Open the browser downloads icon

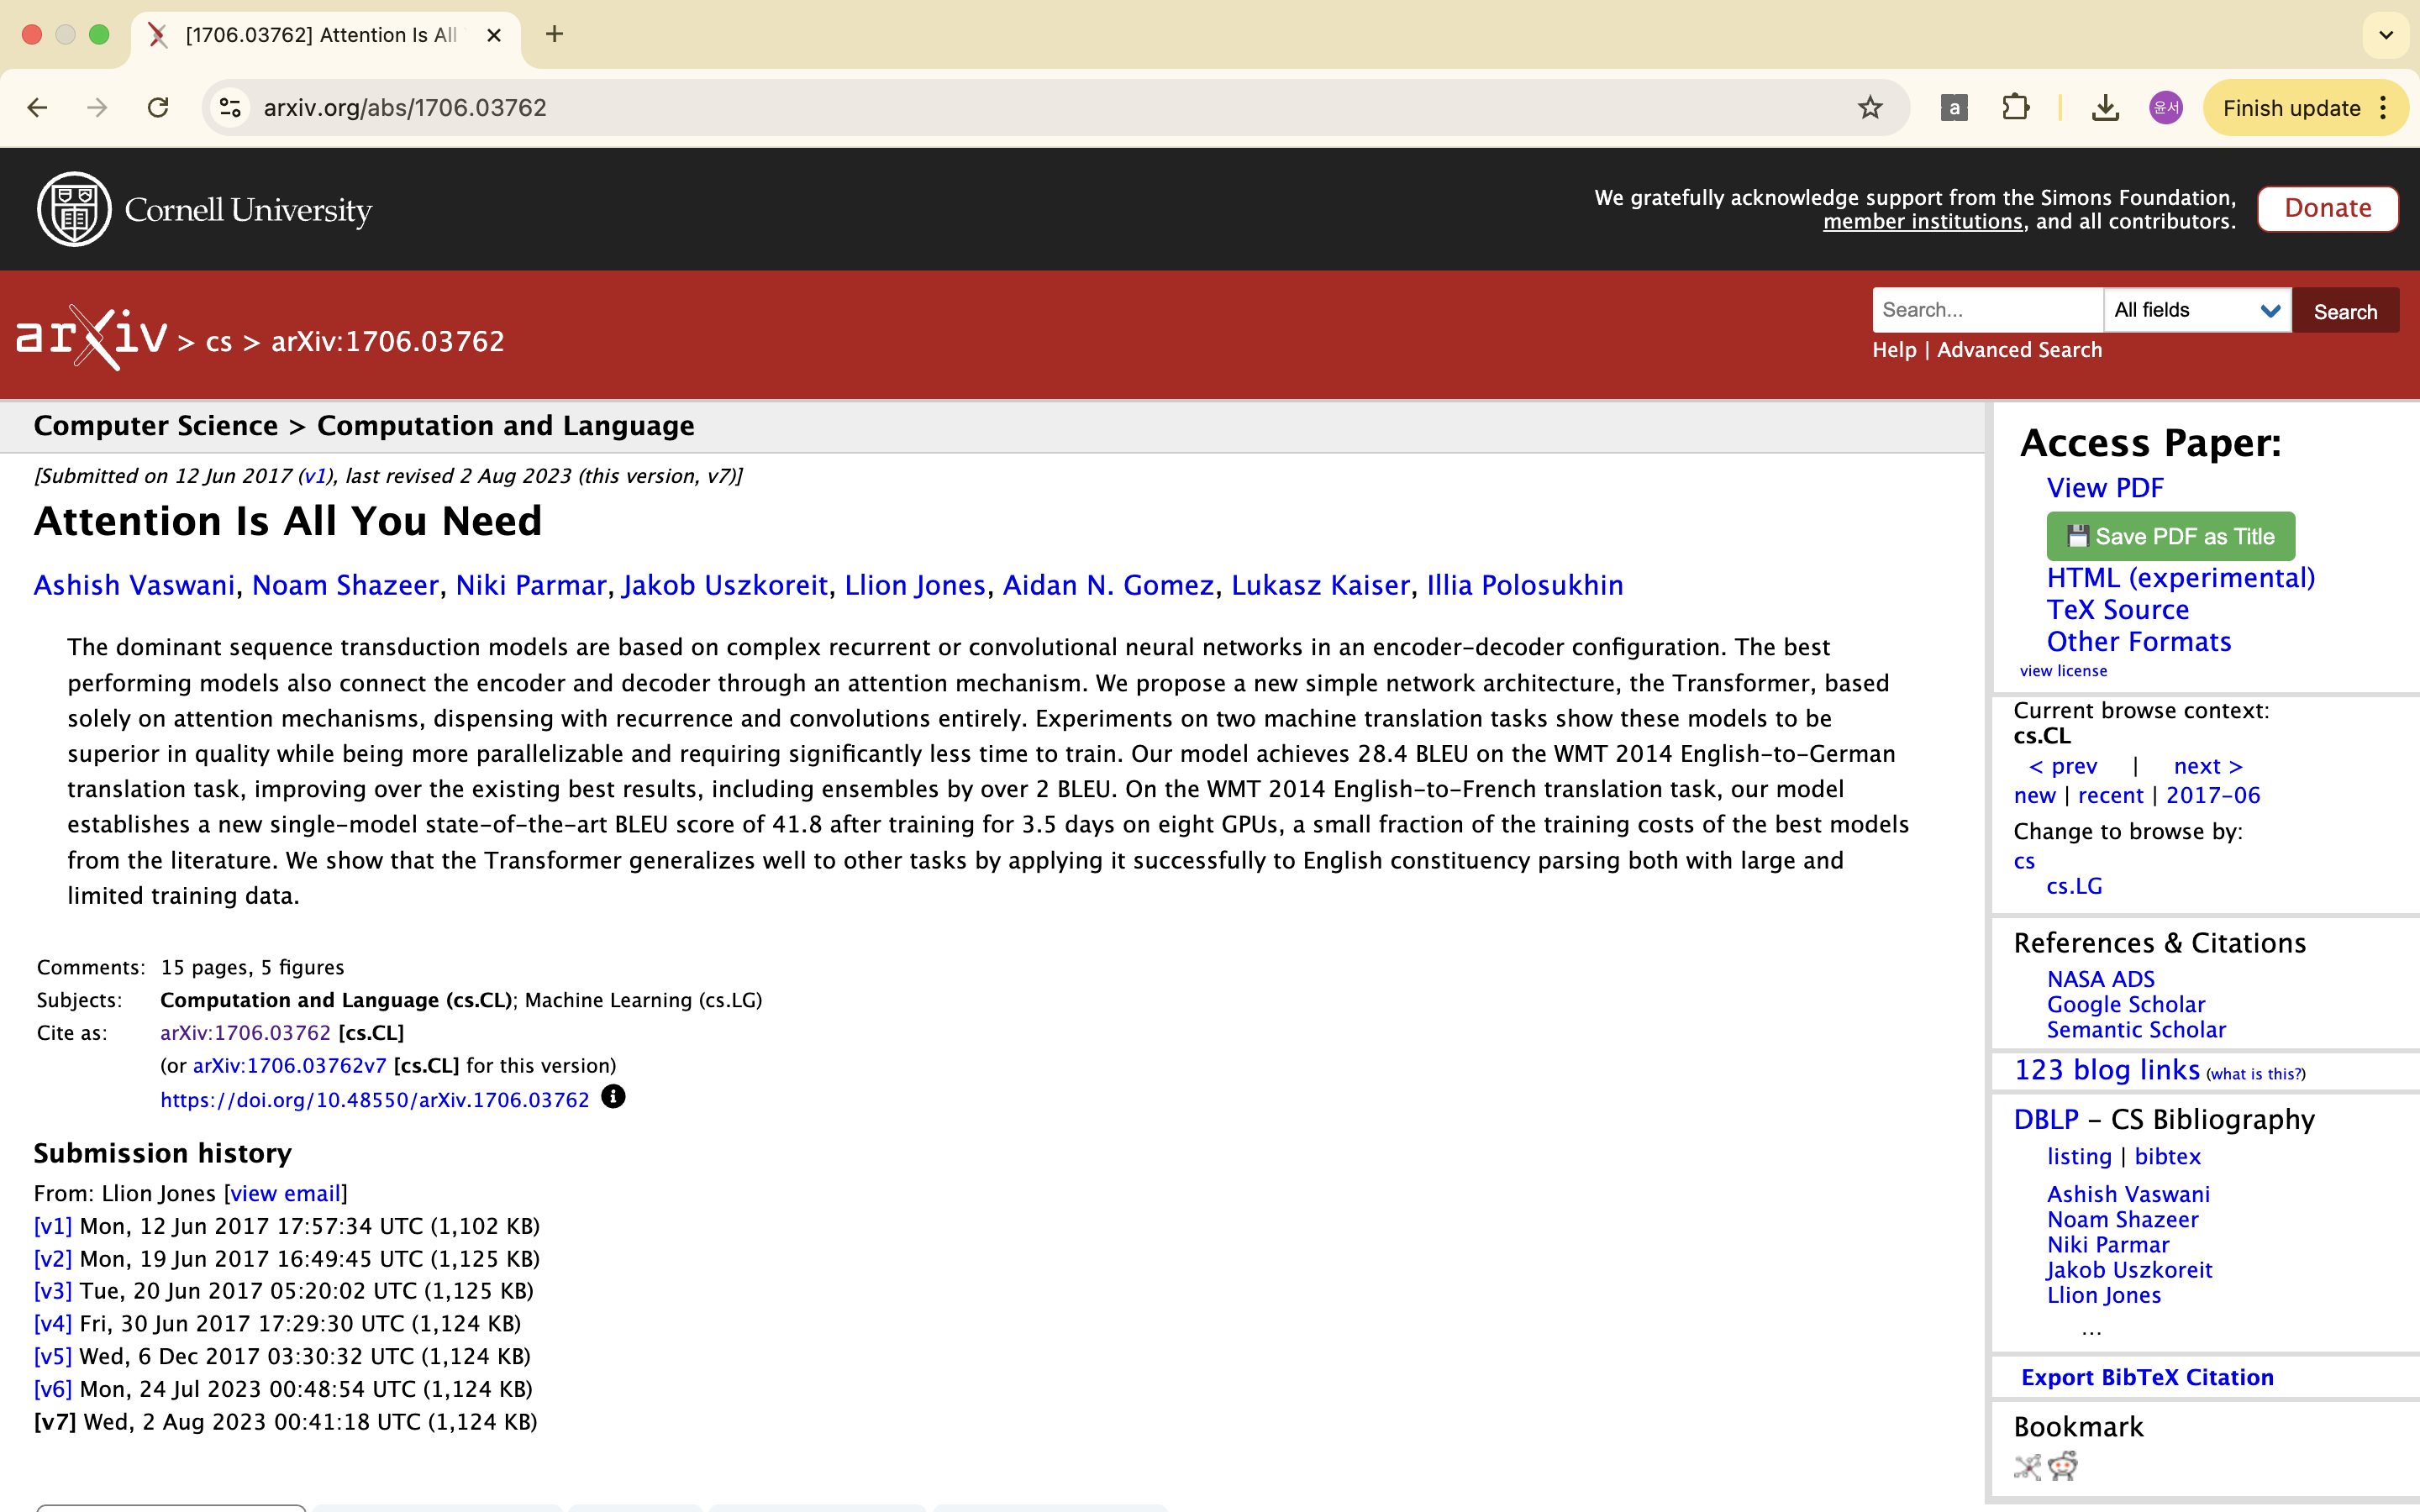click(x=2105, y=108)
